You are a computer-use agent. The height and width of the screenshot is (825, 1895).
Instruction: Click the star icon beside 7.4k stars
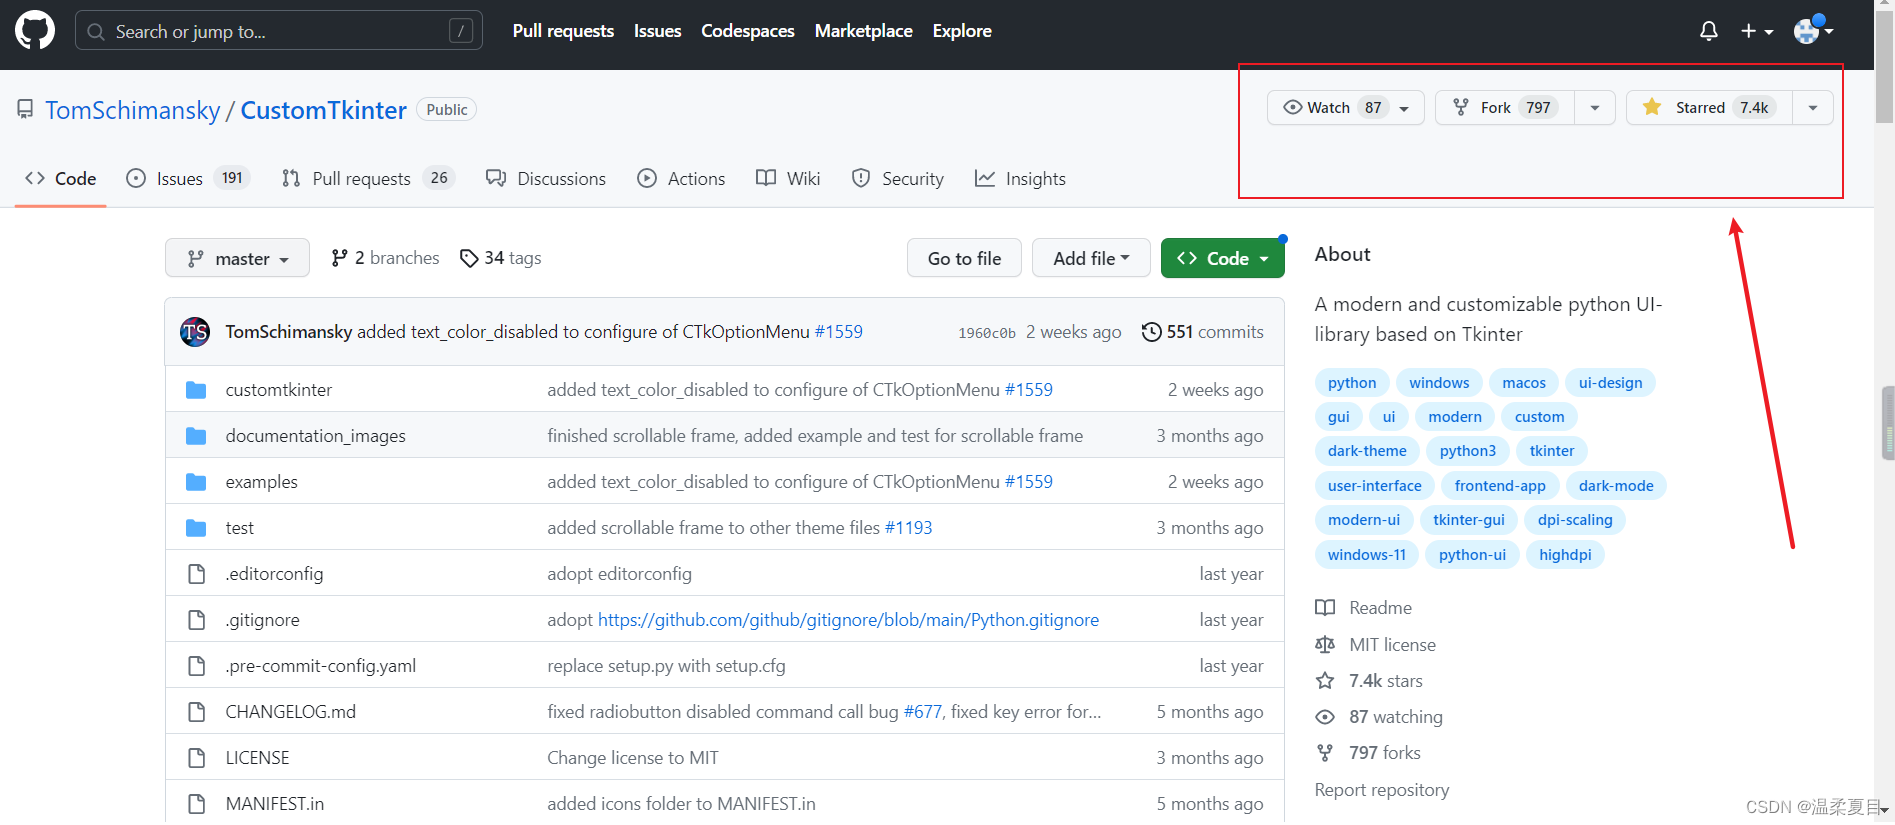click(x=1325, y=681)
